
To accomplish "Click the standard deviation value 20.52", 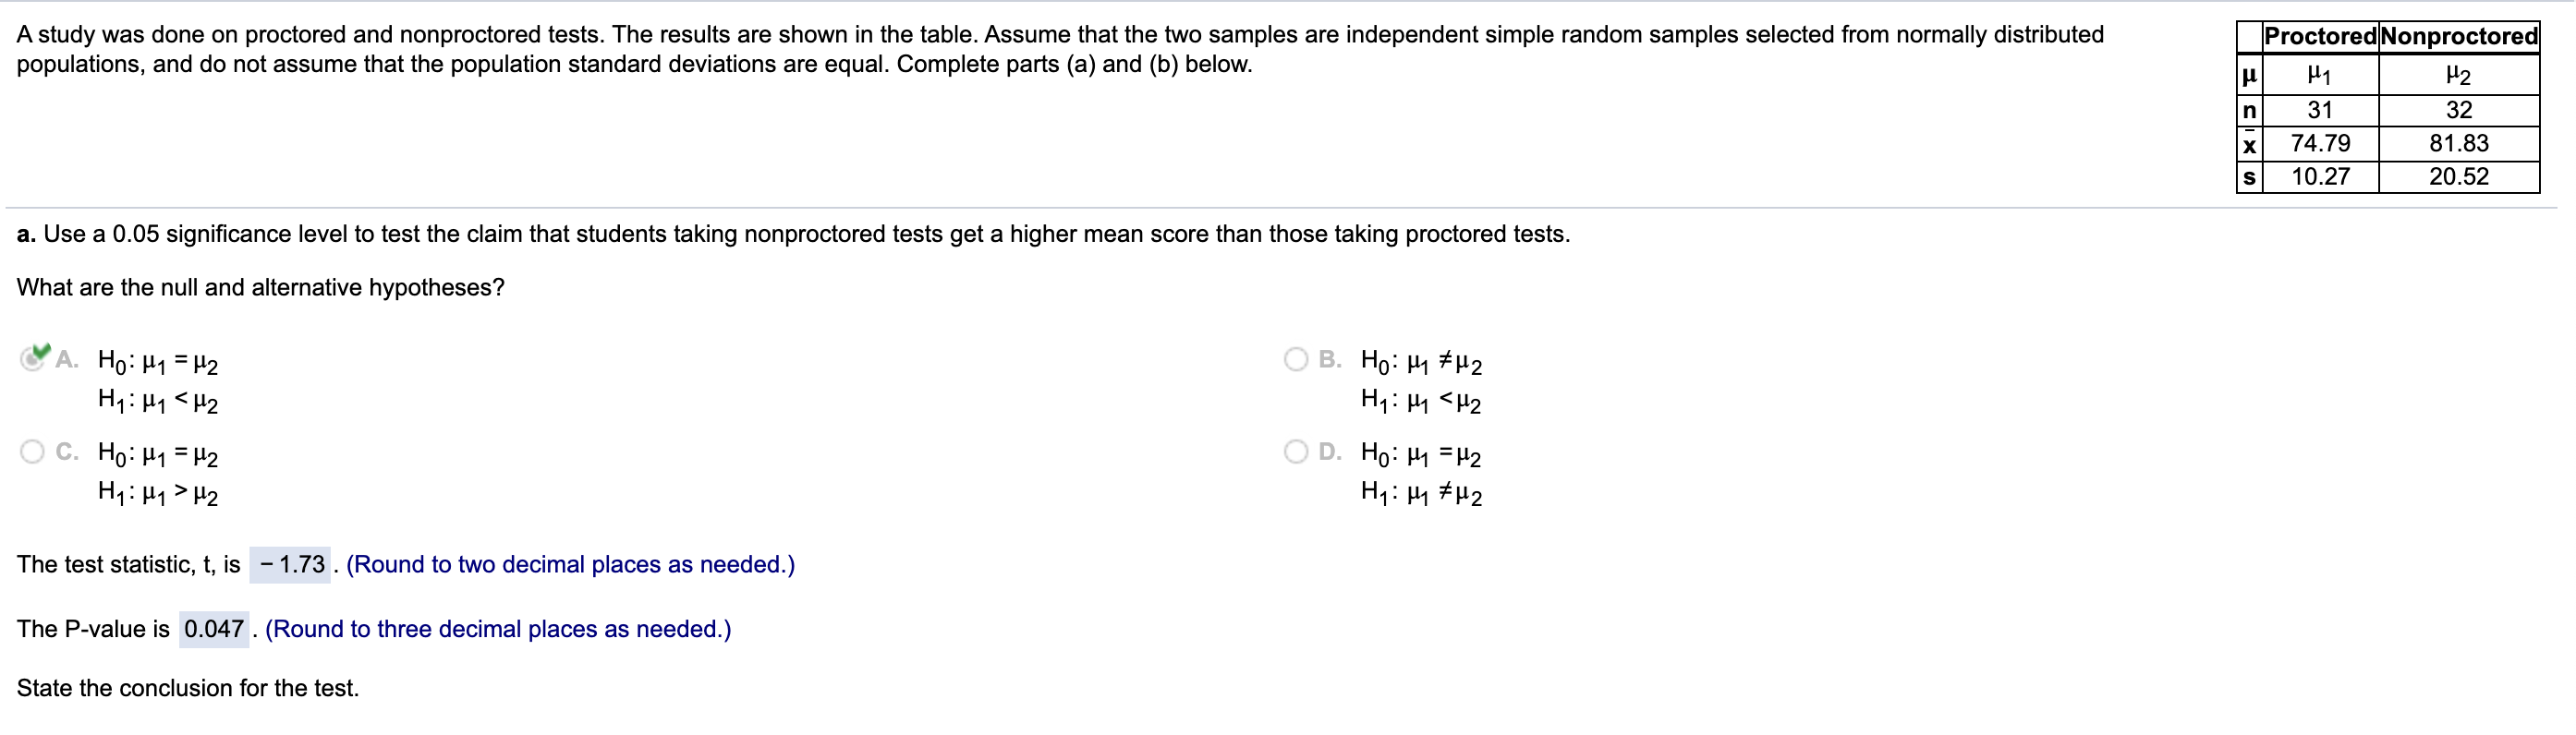I will point(2460,177).
